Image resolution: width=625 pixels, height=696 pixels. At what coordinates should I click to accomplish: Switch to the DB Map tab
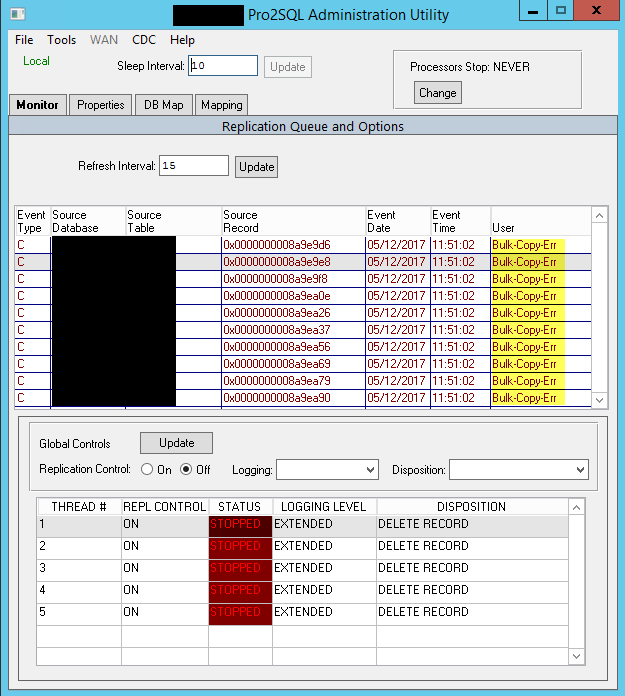pyautogui.click(x=164, y=105)
